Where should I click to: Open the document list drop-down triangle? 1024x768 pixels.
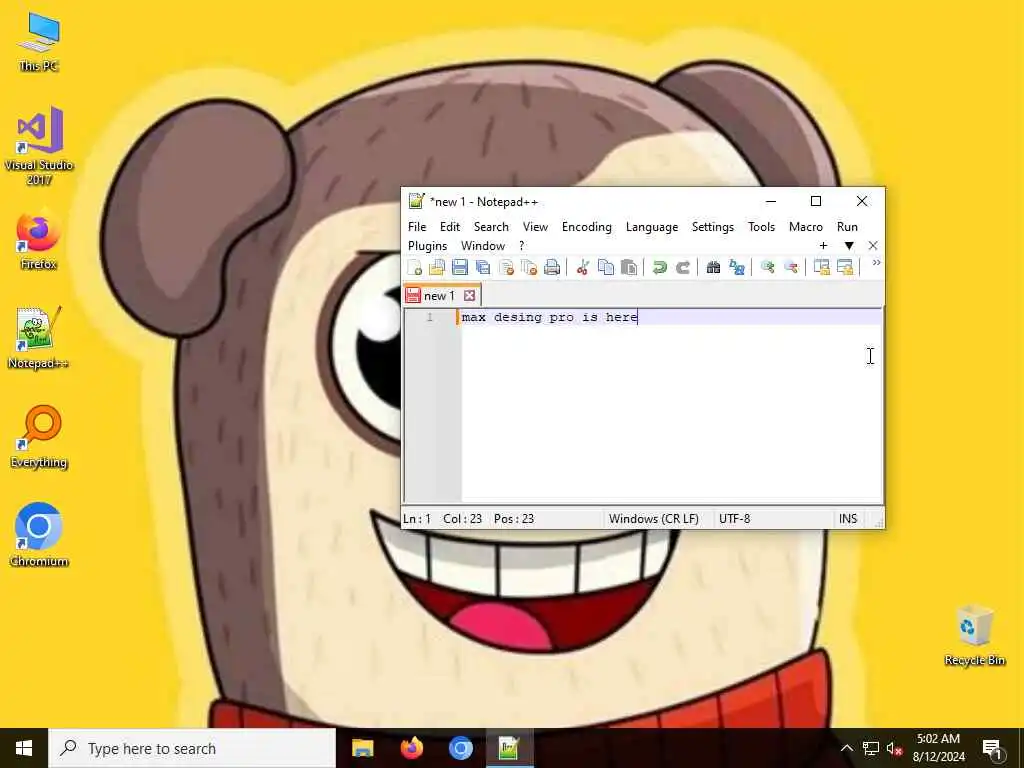[849, 246]
